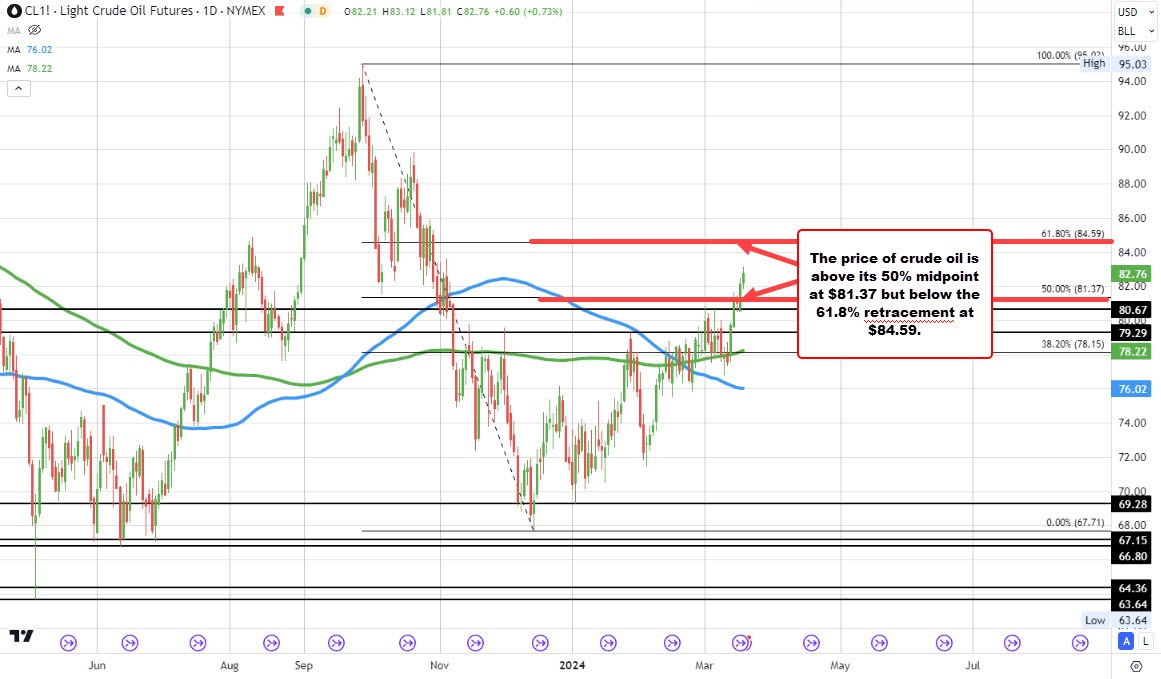
Task: Click the purple jump arrow icon near March
Action: click(x=741, y=643)
